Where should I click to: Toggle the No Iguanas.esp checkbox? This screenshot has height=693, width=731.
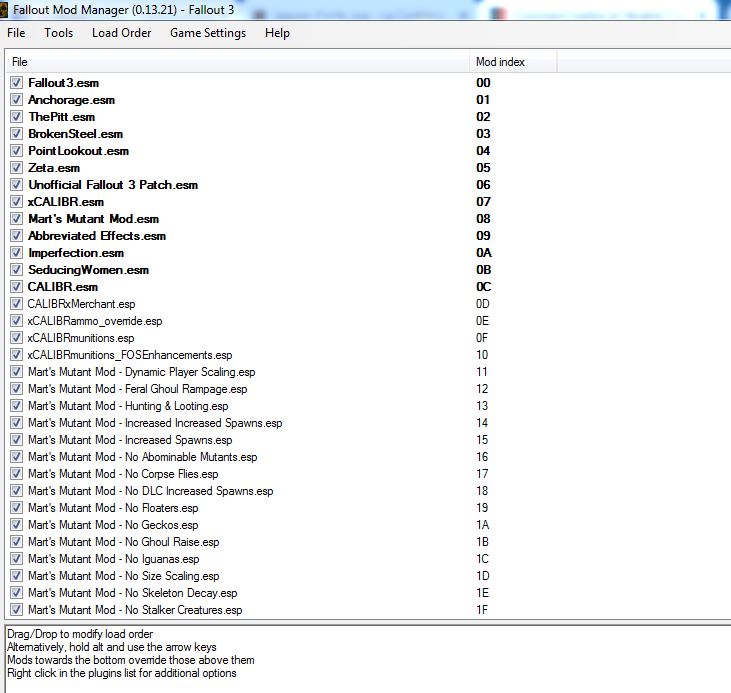coord(16,559)
